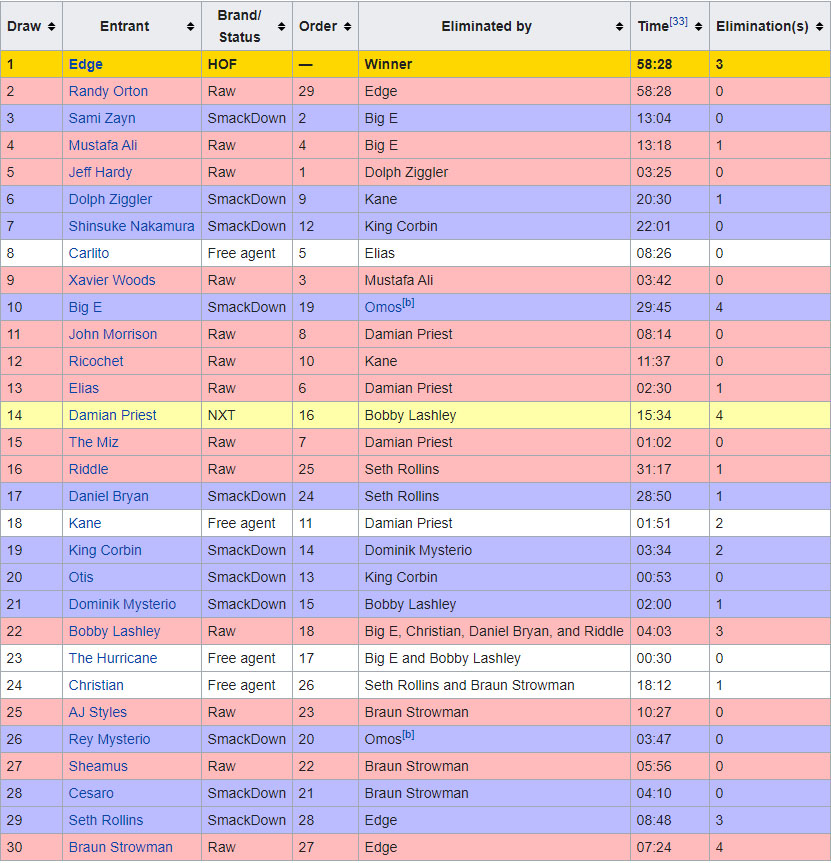The width and height of the screenshot is (831, 863).
Task: Sort table by Draw column arrows
Action: click(51, 26)
